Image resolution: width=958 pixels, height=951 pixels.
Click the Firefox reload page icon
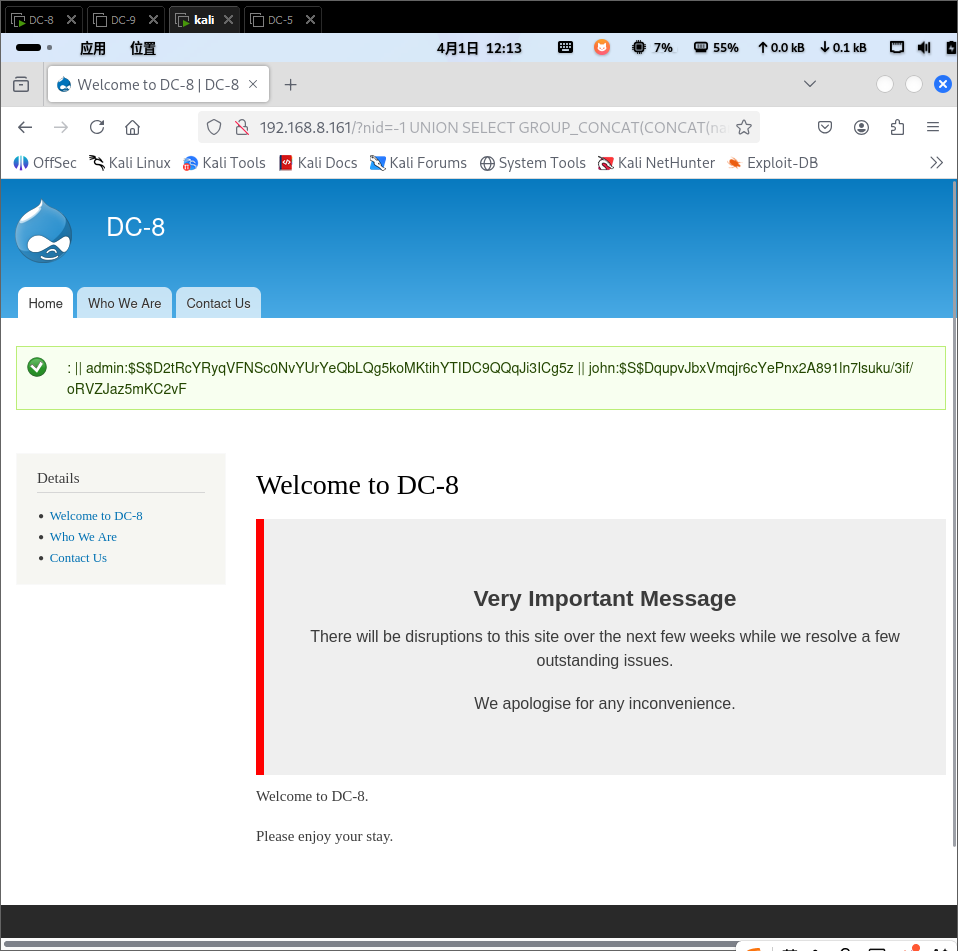point(97,127)
